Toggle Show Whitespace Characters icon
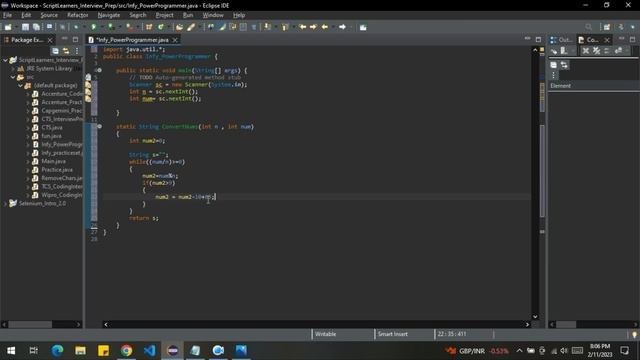640x360 pixels. (254, 27)
